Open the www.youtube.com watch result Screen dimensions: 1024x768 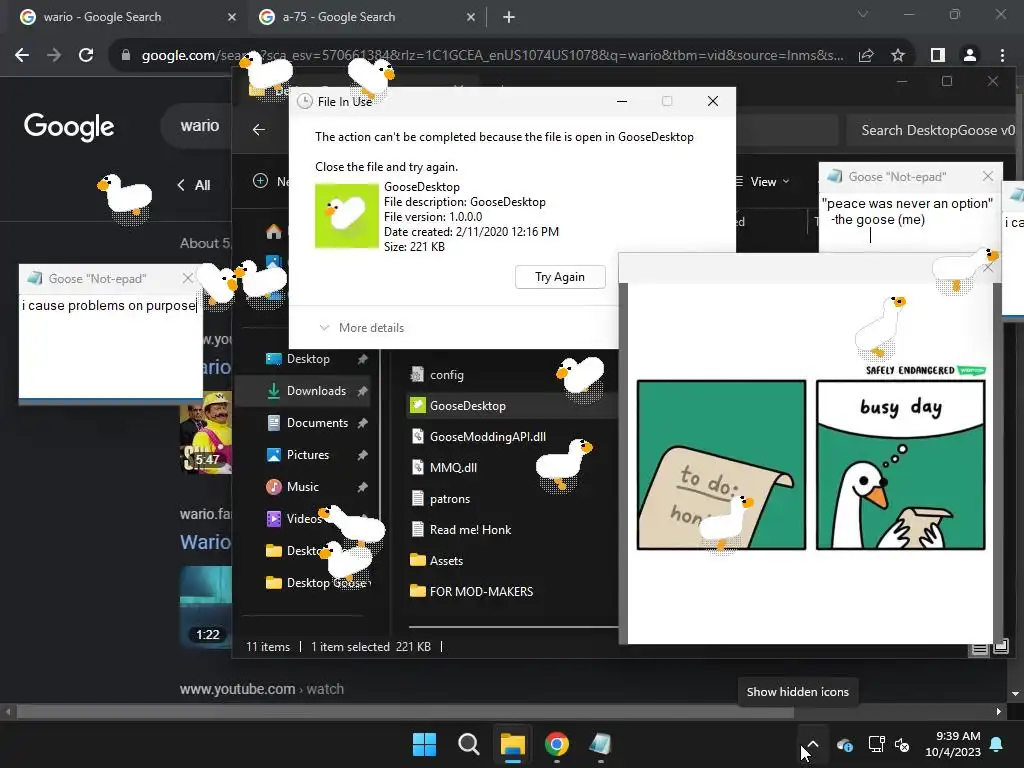[262, 689]
